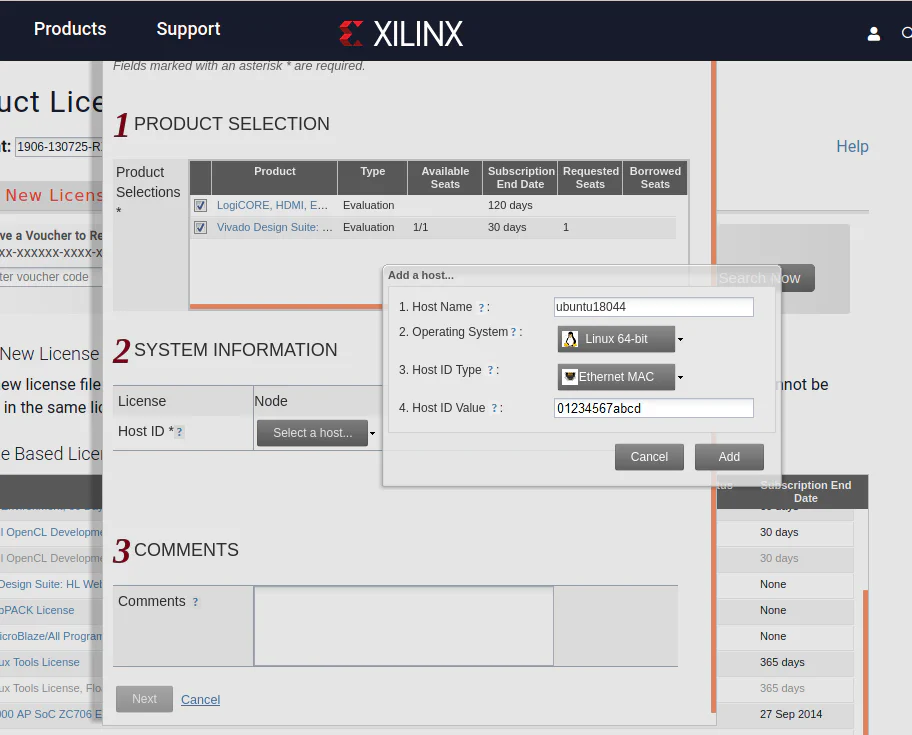This screenshot has height=735, width=912.
Task: Click the help icon next to Host ID
Action: tap(179, 432)
